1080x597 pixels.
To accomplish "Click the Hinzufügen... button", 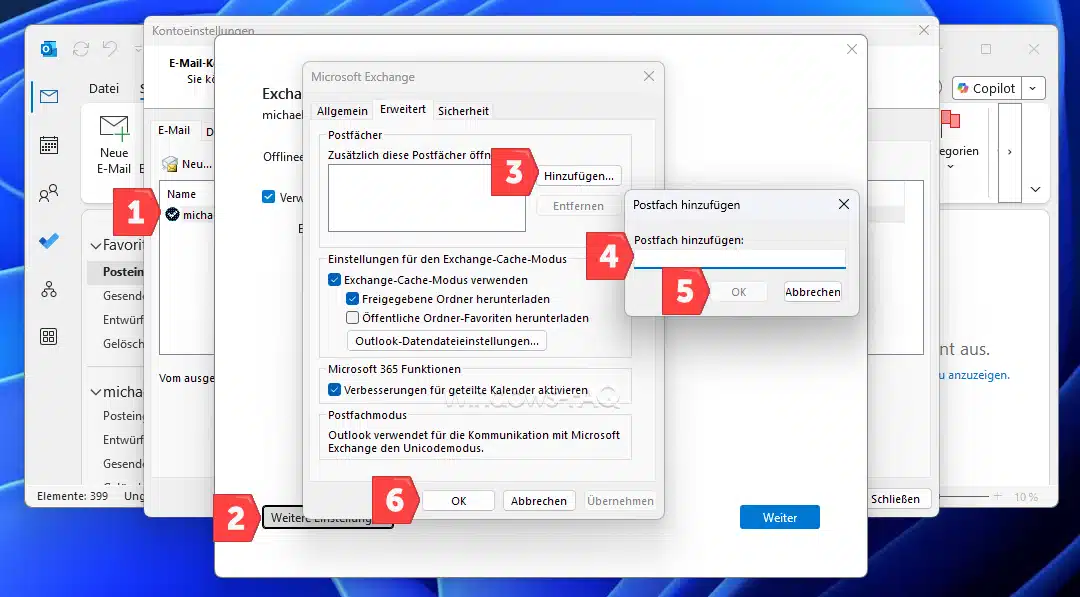I will [579, 176].
